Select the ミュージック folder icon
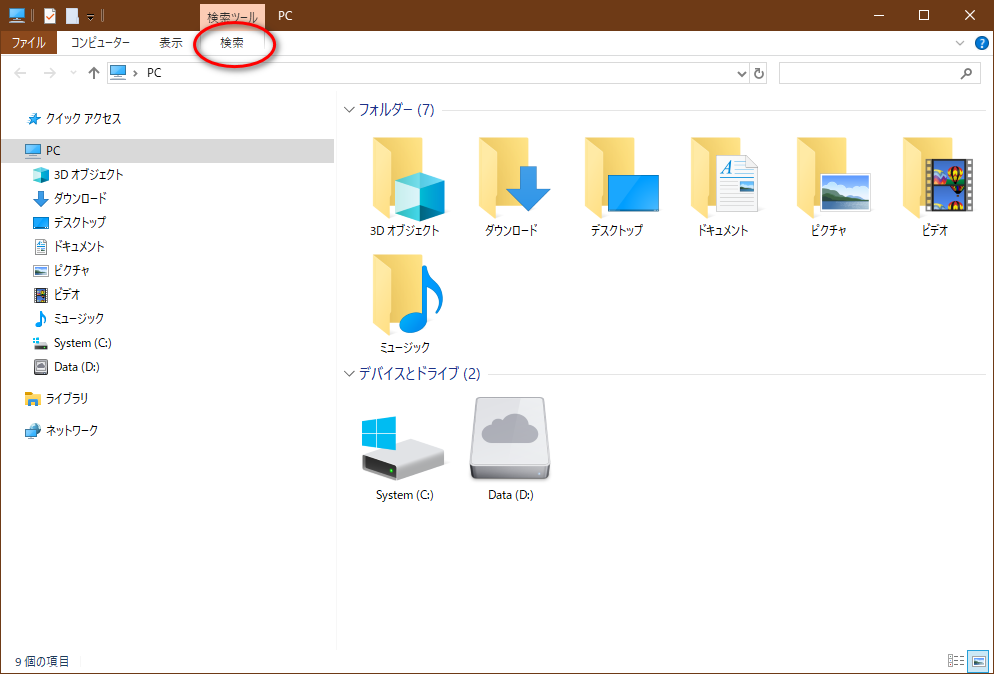The height and width of the screenshot is (674, 994). click(x=405, y=297)
